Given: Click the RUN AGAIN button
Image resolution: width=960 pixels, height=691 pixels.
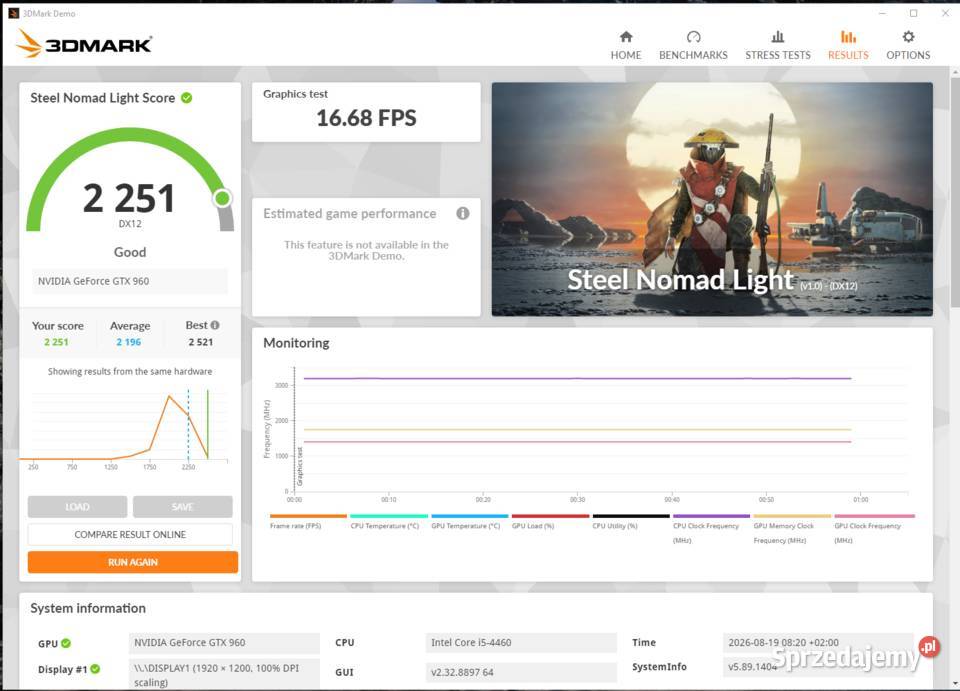Looking at the screenshot, I should click(133, 562).
